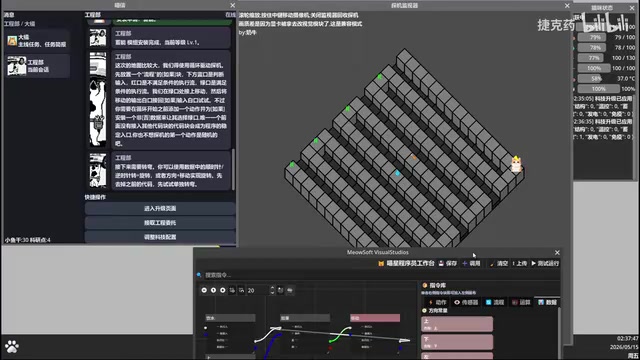Click the chat message list scrollbar
The height and width of the screenshot is (360, 640).
point(233,169)
